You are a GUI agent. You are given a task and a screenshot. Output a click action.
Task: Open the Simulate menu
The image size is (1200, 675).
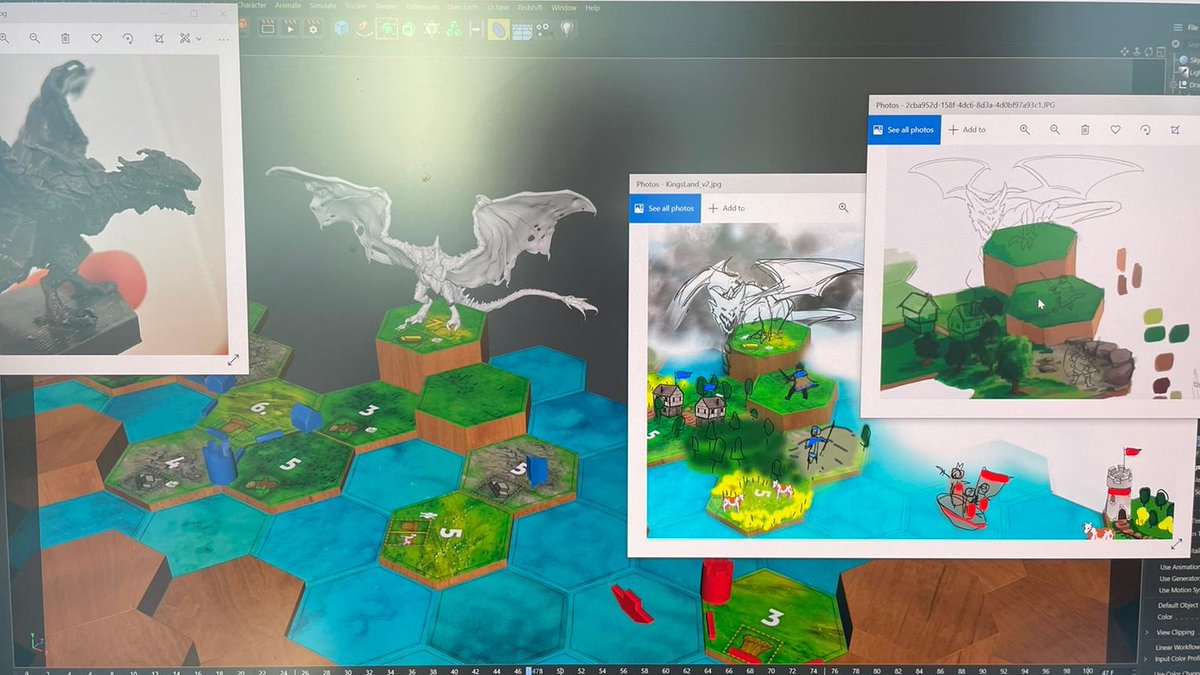click(324, 6)
